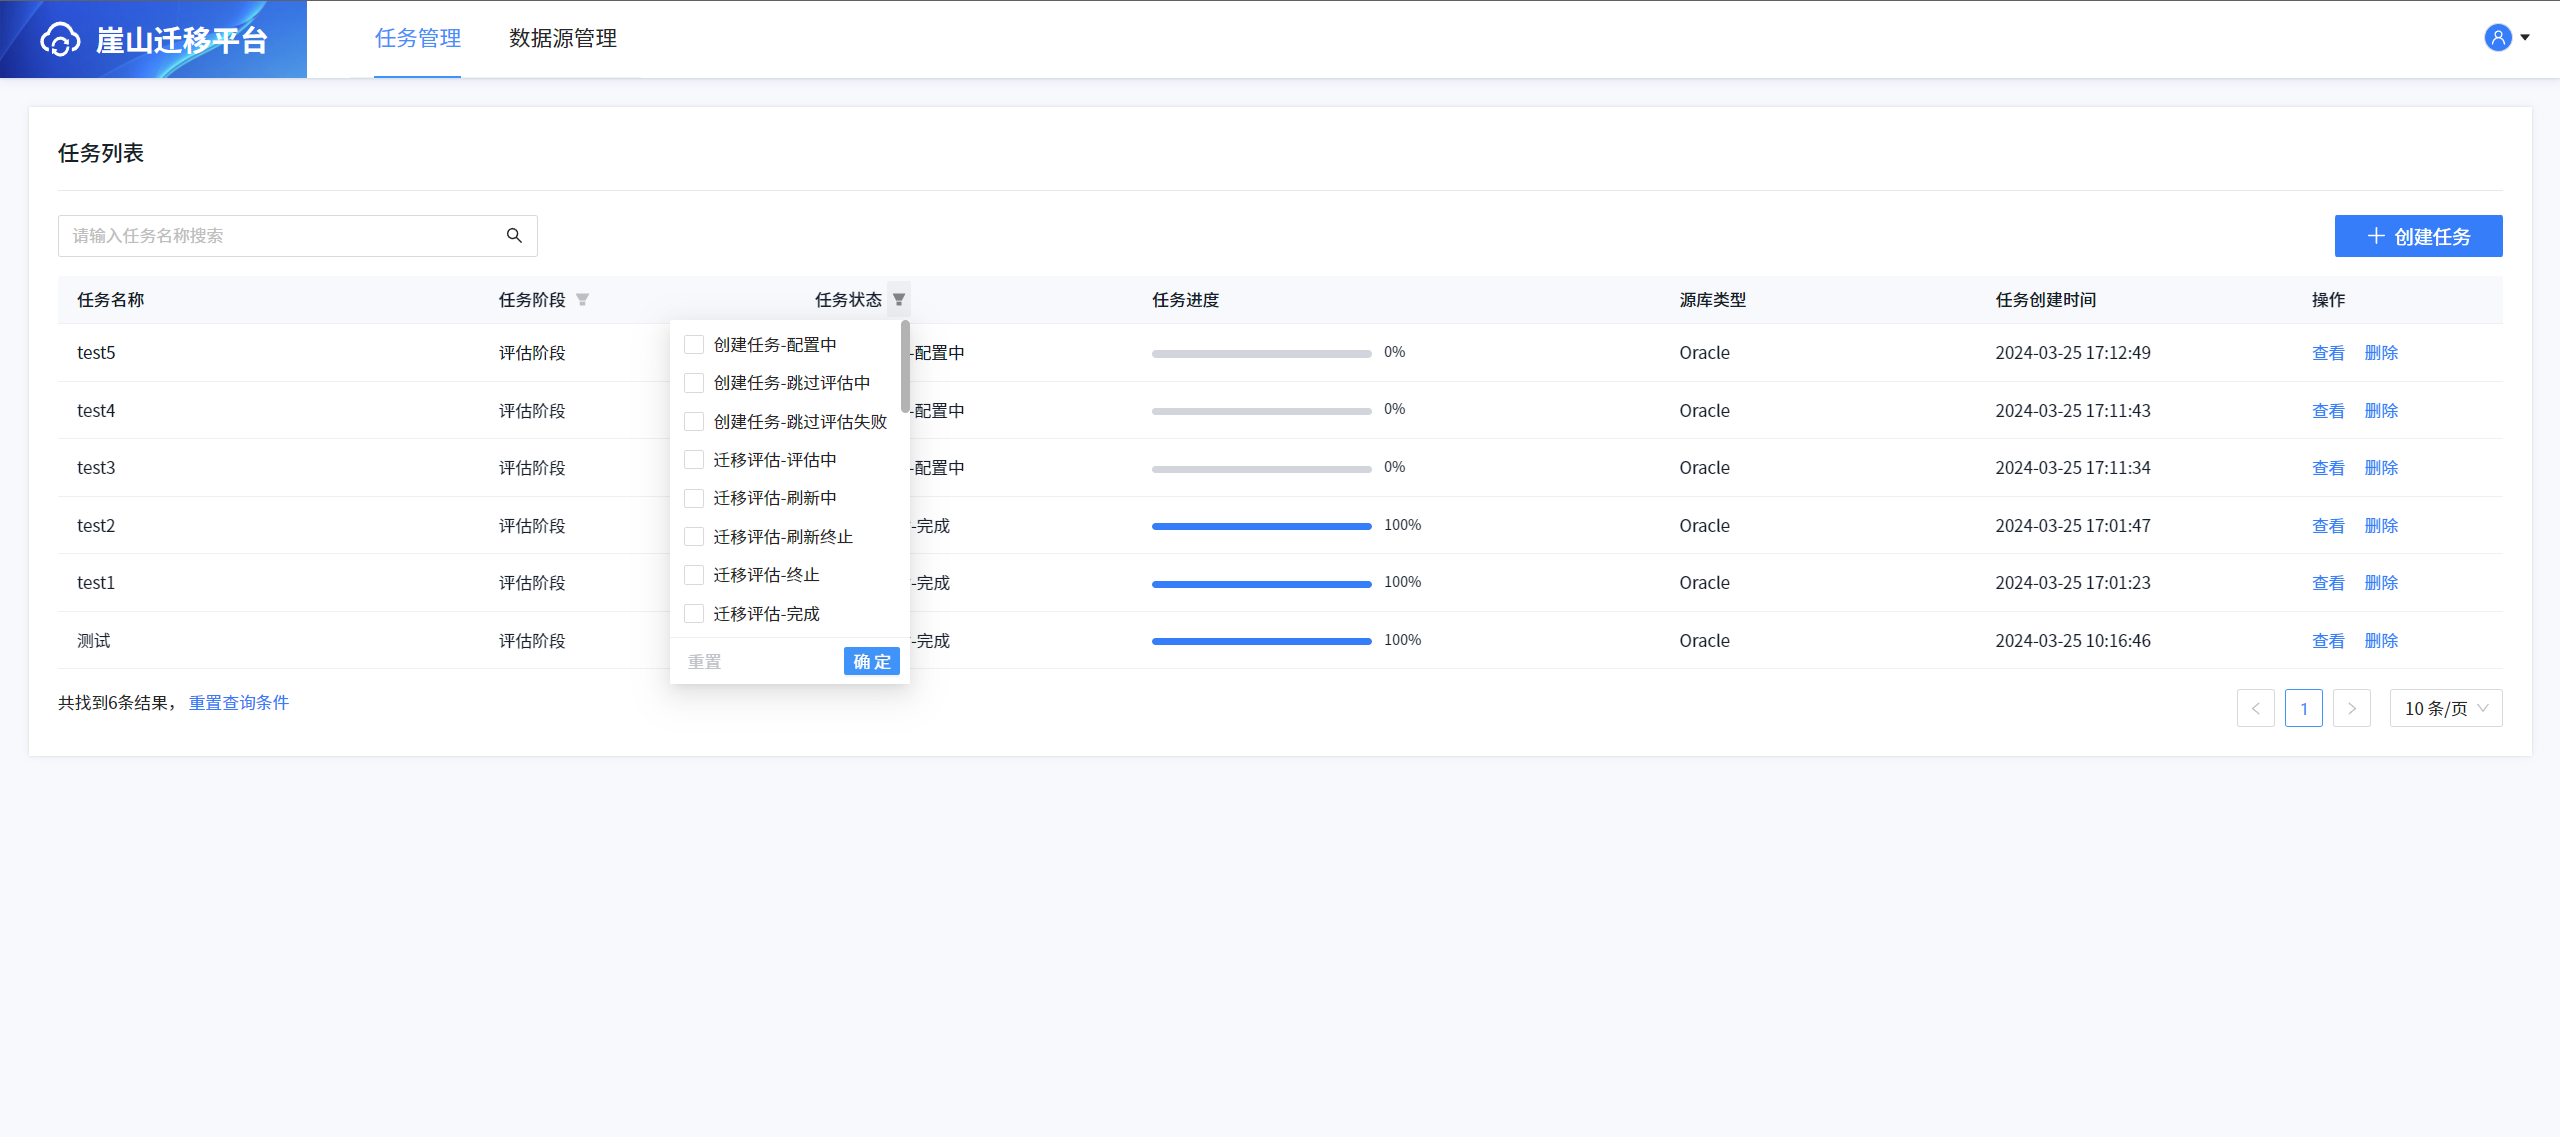Go to previous page arrow
The width and height of the screenshot is (2560, 1137).
(2255, 708)
